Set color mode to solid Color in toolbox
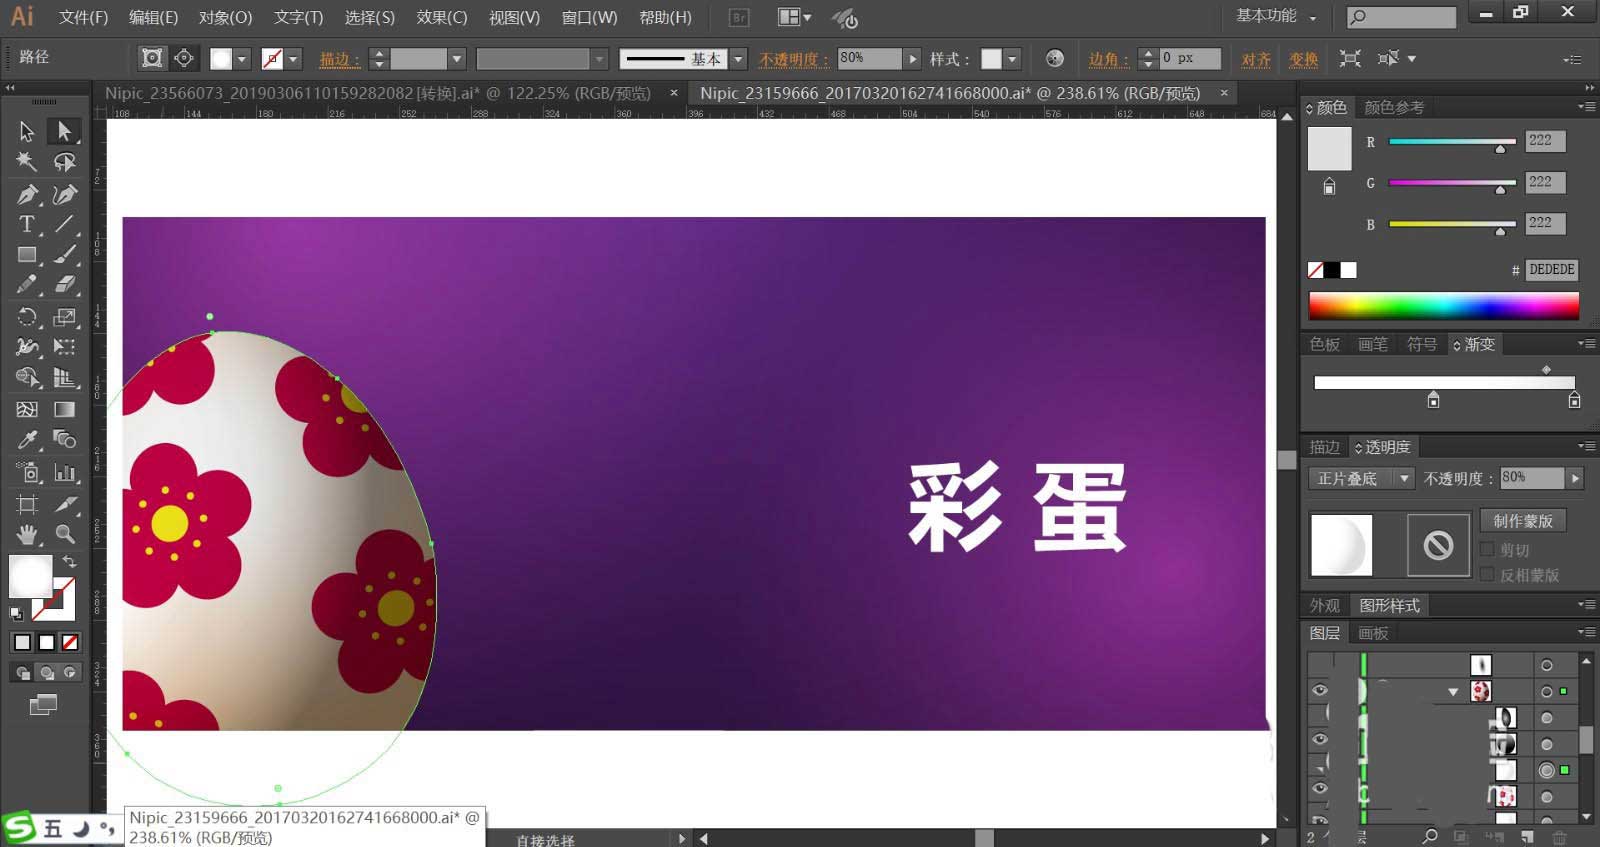This screenshot has height=847, width=1600. (22, 642)
